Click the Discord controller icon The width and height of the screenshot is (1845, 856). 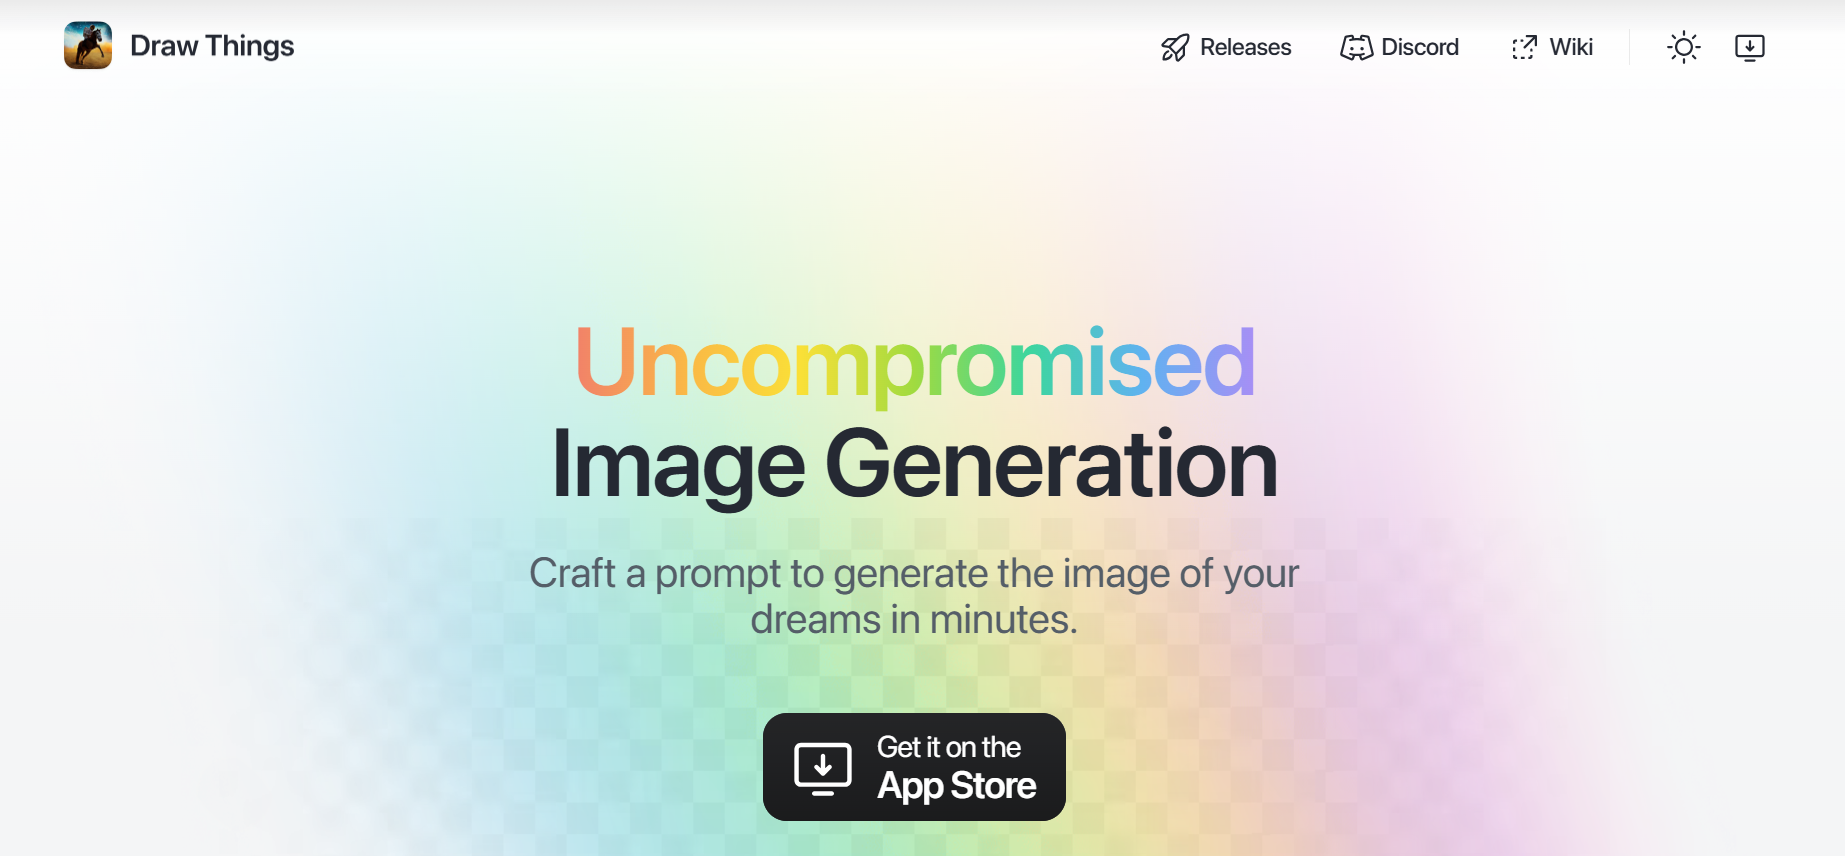click(1356, 47)
